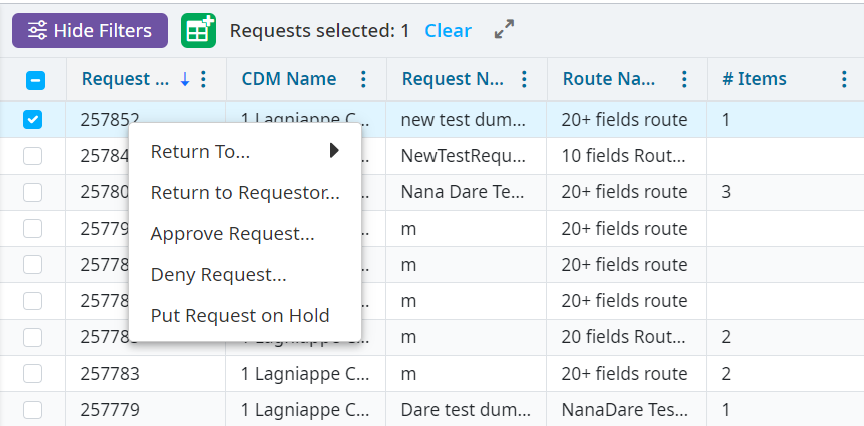Open Route Name column options menu
Image resolution: width=864 pixels, height=426 pixels.
(684, 79)
